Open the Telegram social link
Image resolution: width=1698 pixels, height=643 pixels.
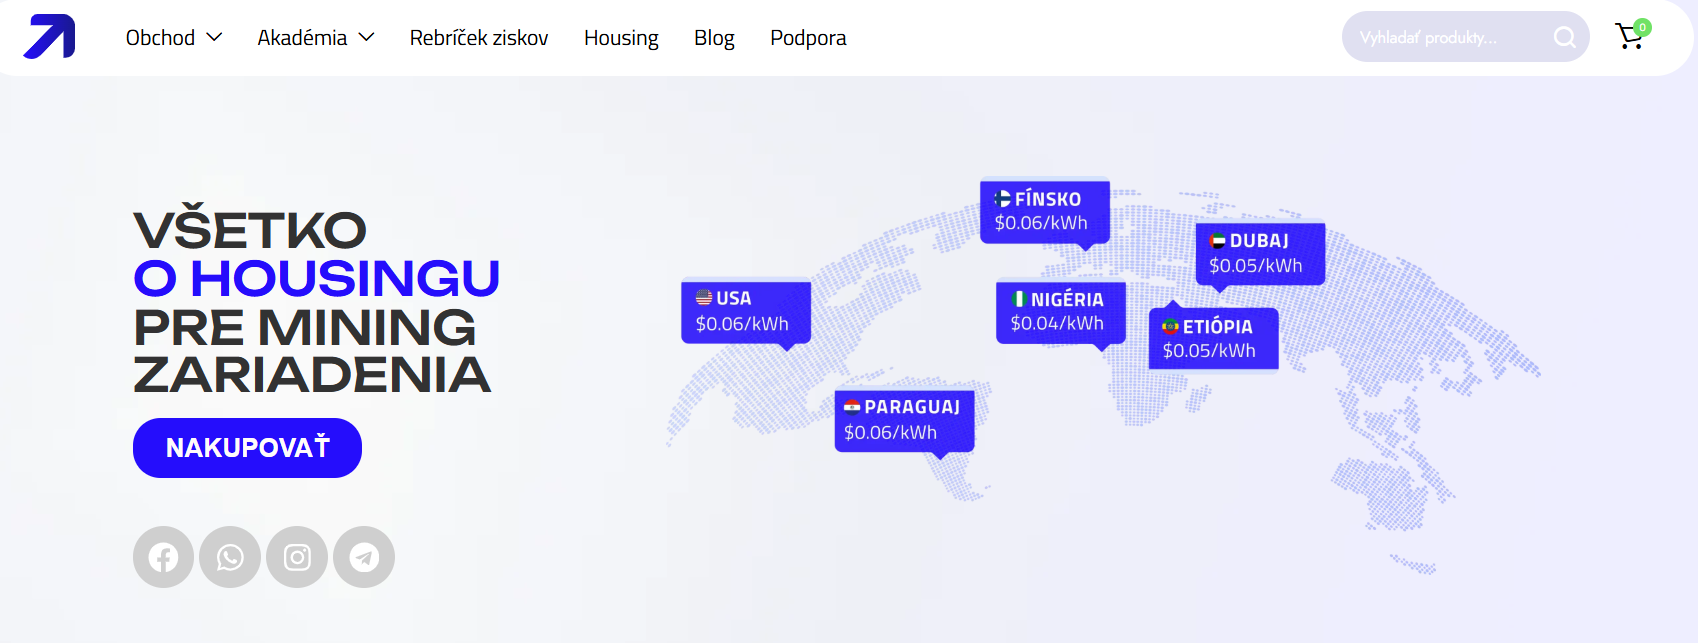tap(364, 557)
